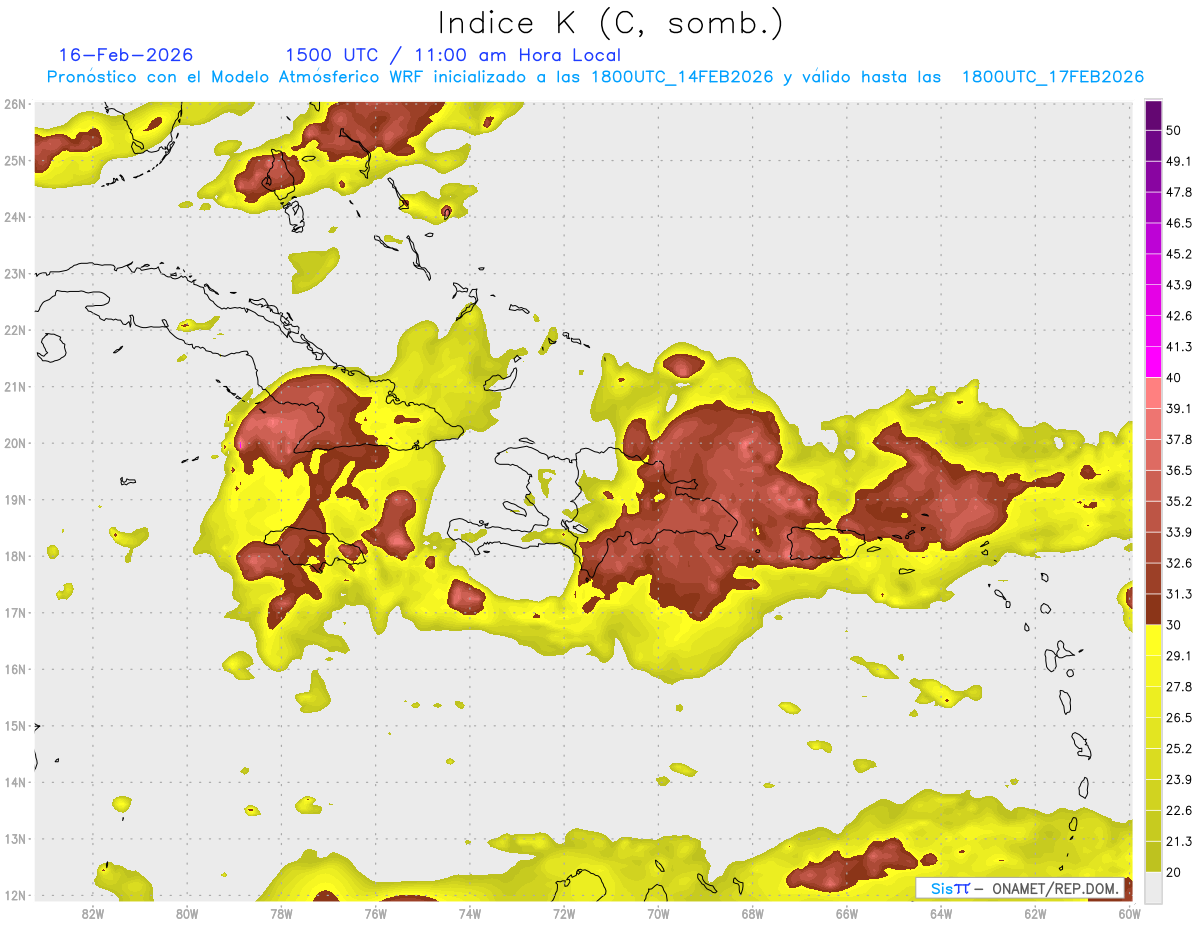This screenshot has width=1200, height=927.
Task: Click the colorbar label "40"
Action: (1173, 377)
